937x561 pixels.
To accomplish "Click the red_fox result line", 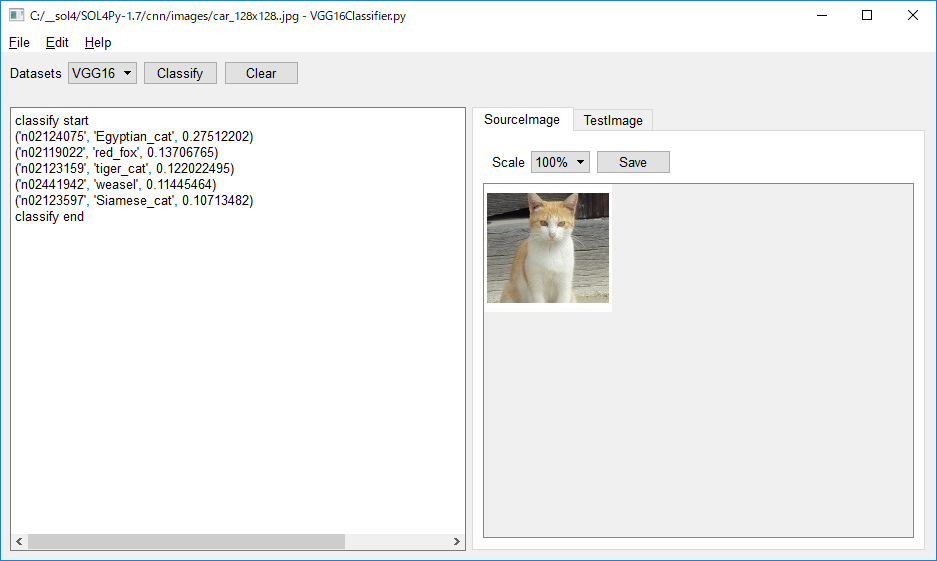I will (117, 153).
